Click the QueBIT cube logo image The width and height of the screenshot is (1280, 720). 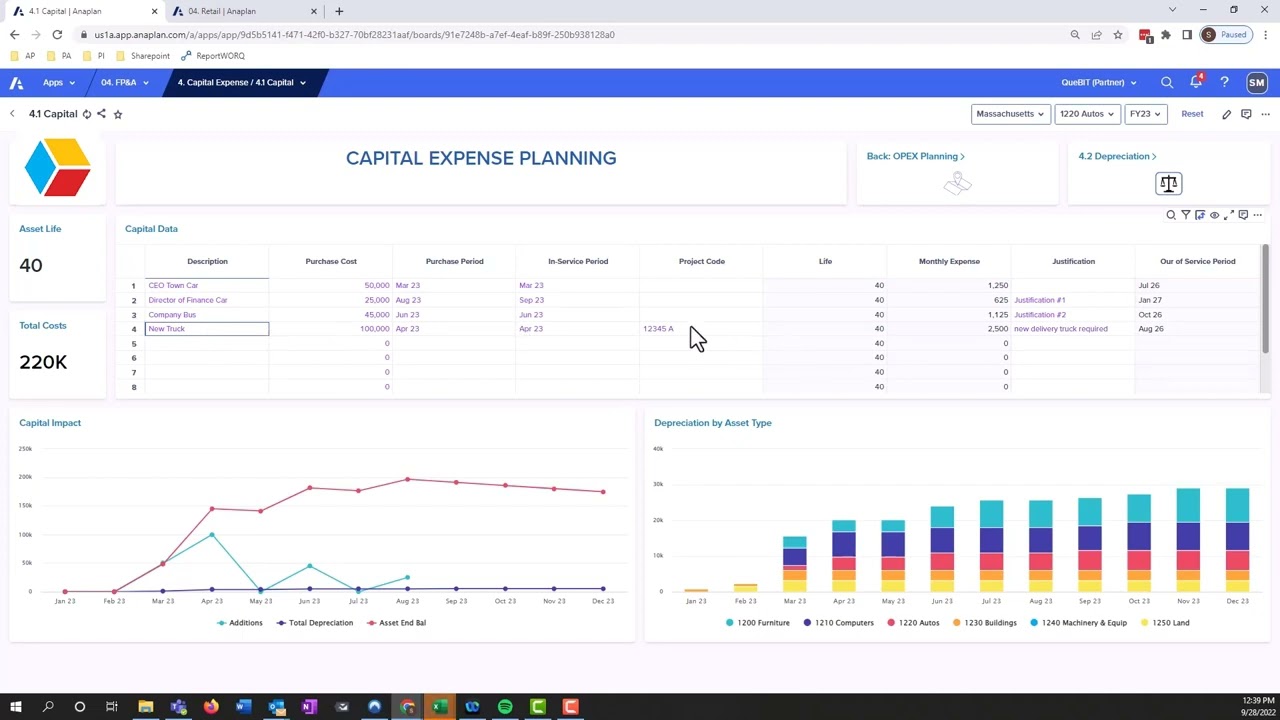[x=58, y=167]
